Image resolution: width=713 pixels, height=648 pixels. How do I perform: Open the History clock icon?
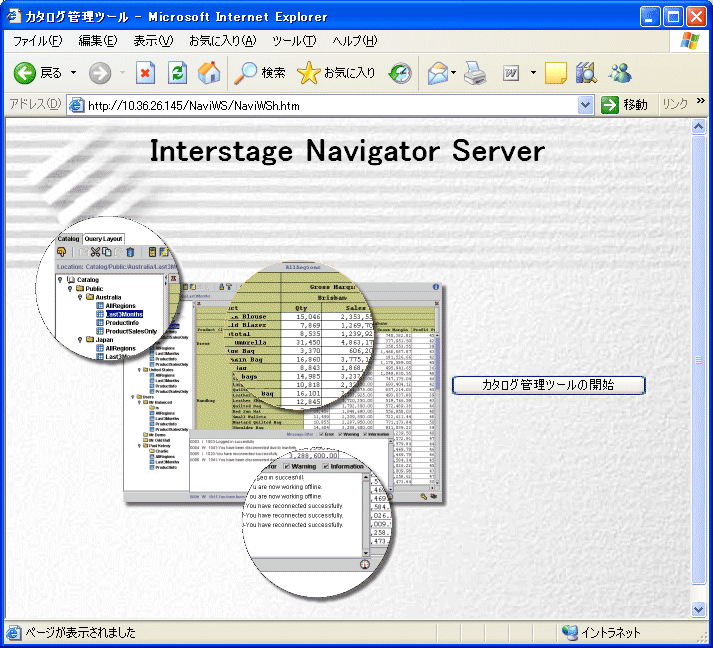[x=400, y=73]
